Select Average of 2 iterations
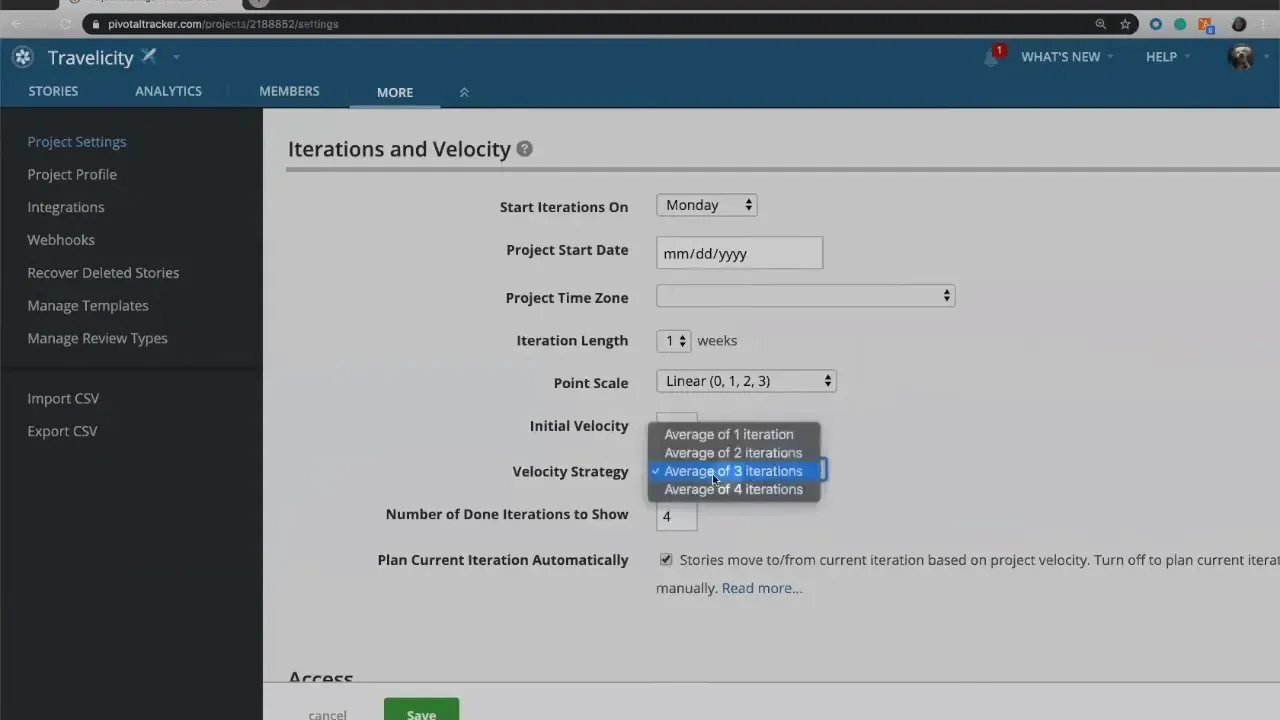The width and height of the screenshot is (1280, 720). tap(733, 452)
